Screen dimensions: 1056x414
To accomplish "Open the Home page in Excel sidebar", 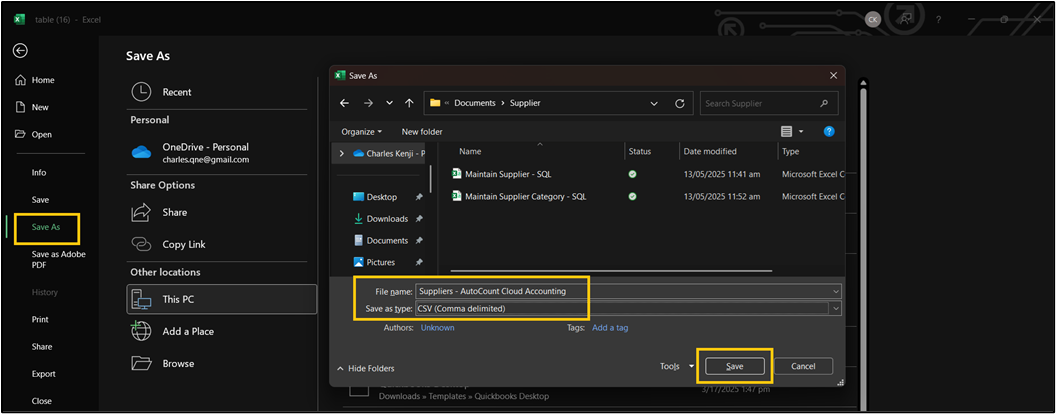I will [x=35, y=80].
